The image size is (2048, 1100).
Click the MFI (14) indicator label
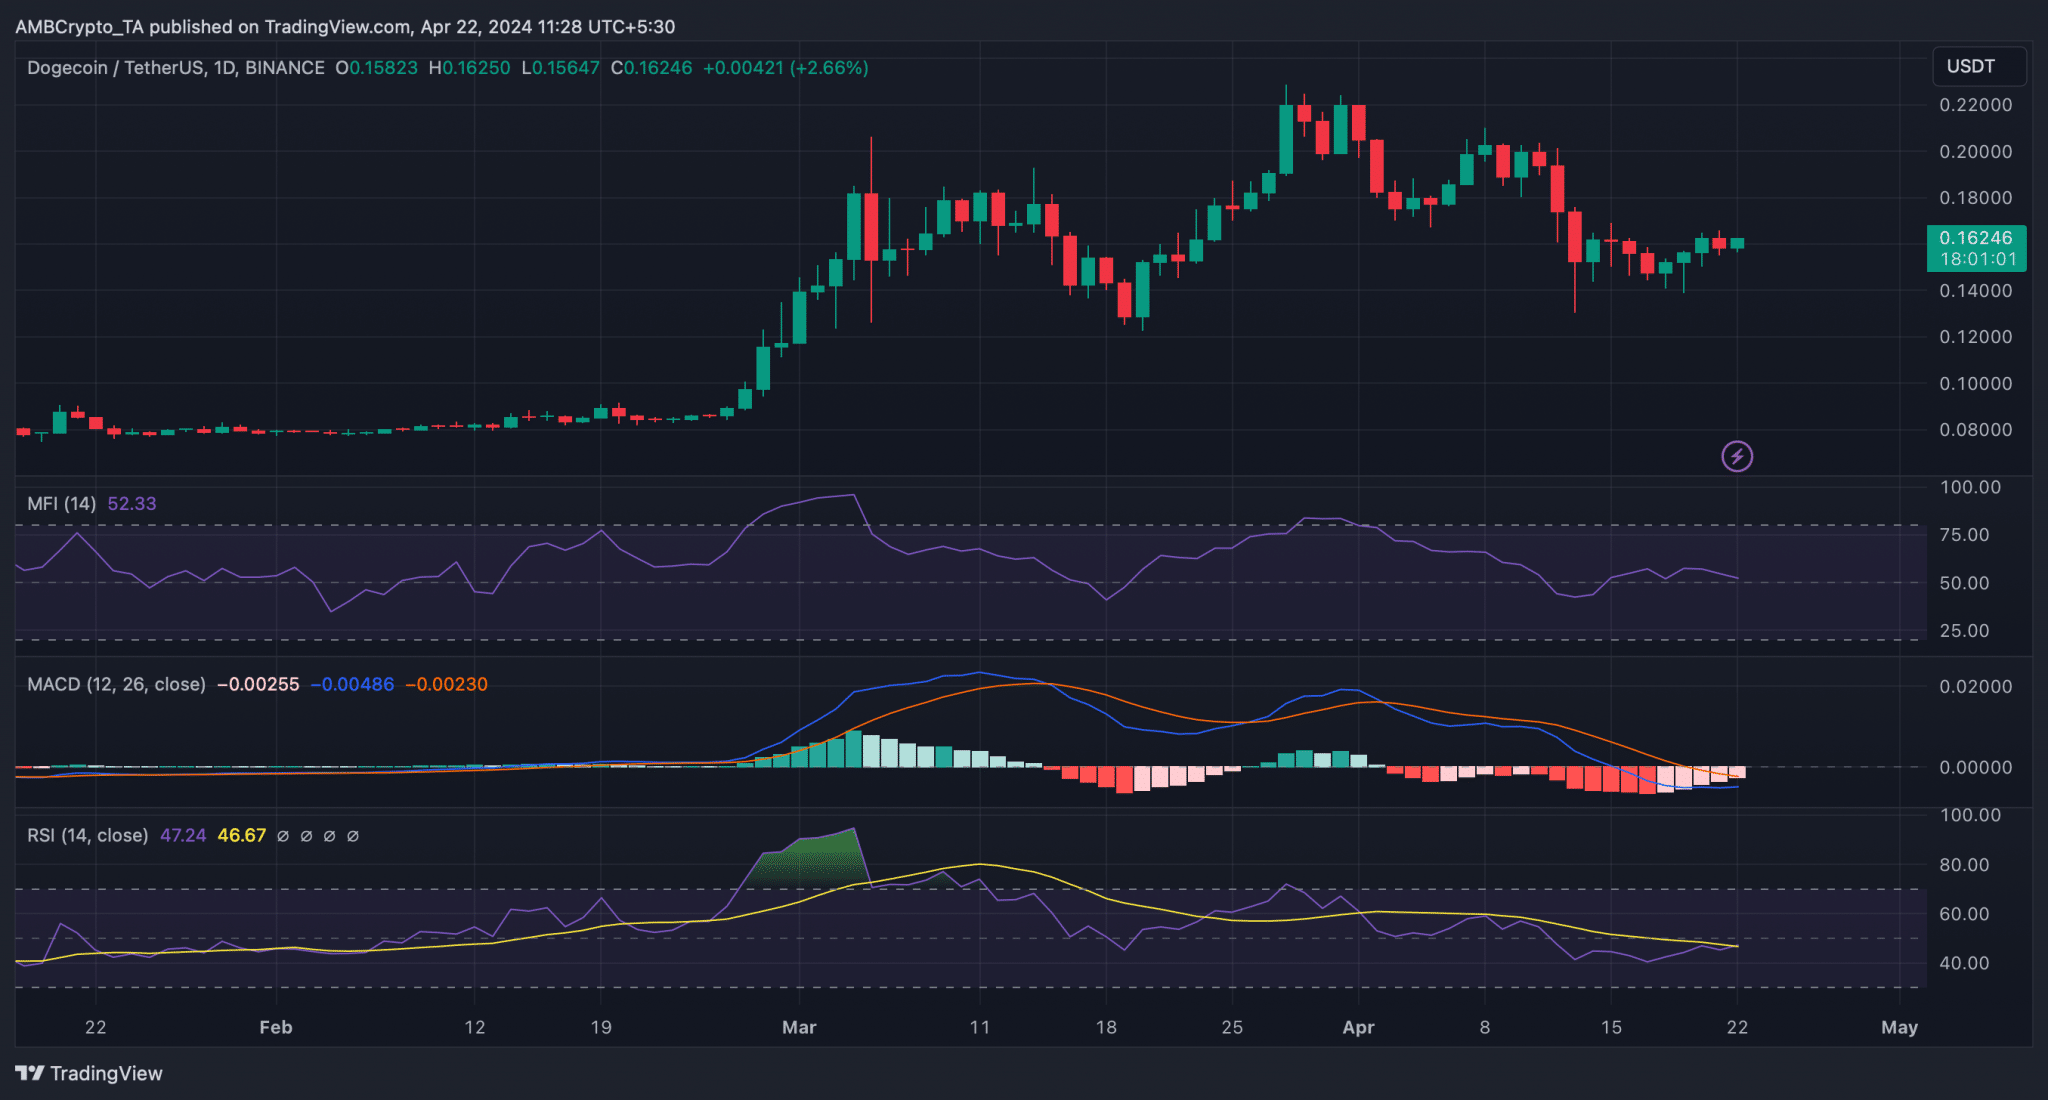tap(62, 504)
